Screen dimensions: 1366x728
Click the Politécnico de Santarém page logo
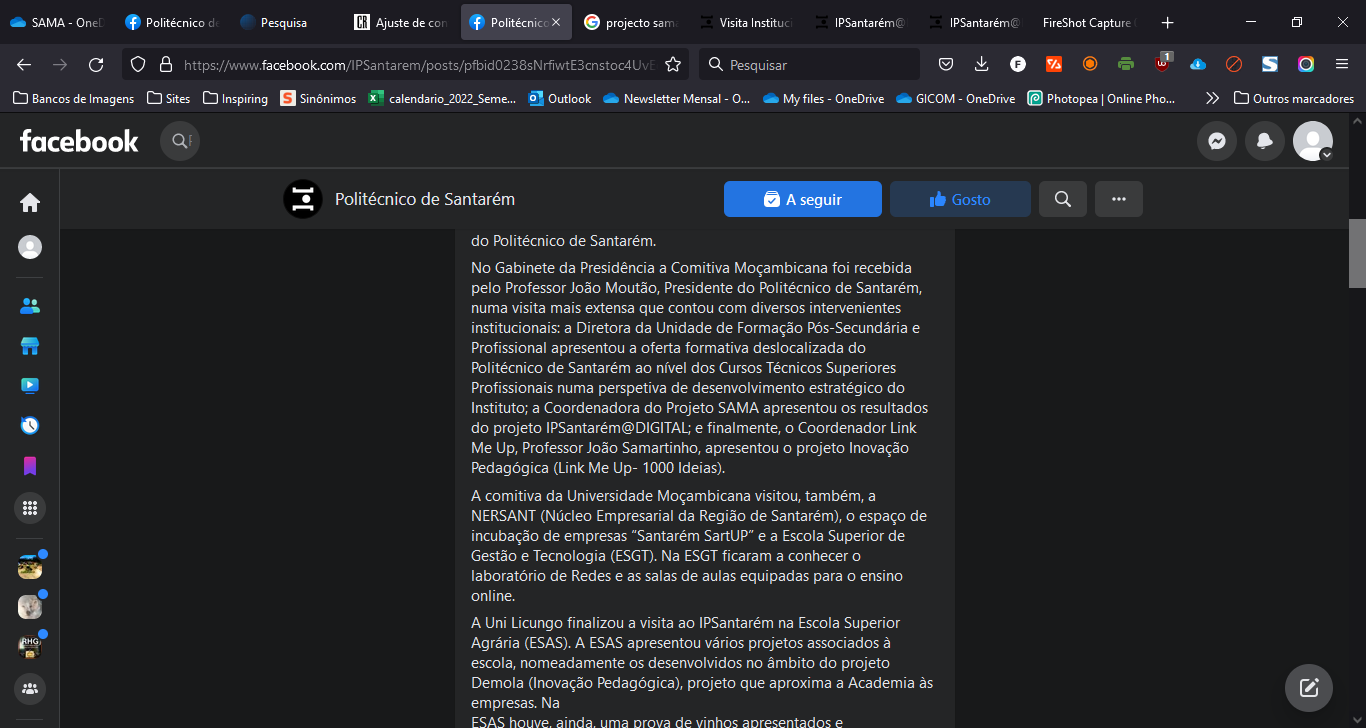[302, 199]
